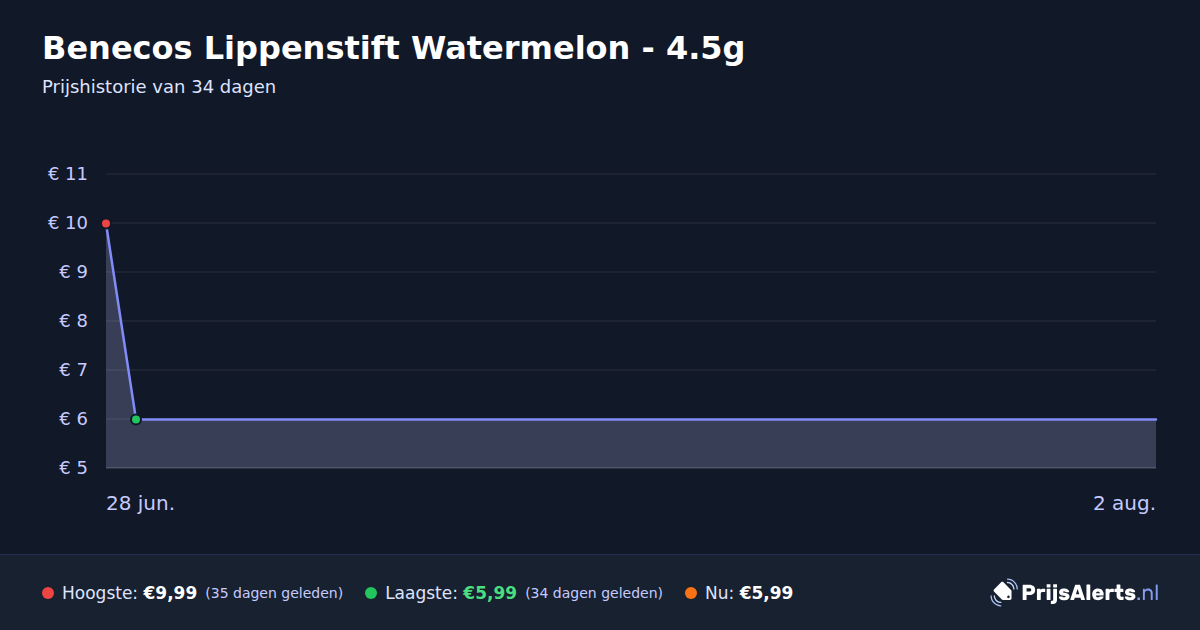Click the red highest-price point on chart
This screenshot has height=630, width=1200.
pos(106,223)
